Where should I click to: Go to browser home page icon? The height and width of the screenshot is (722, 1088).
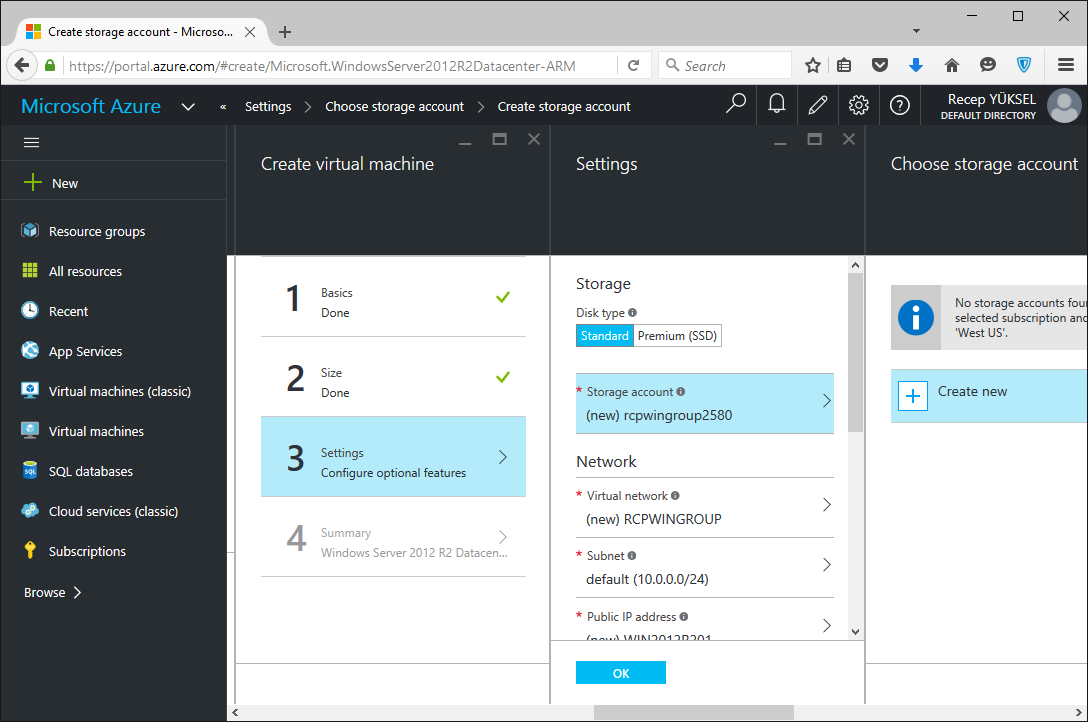pos(951,65)
